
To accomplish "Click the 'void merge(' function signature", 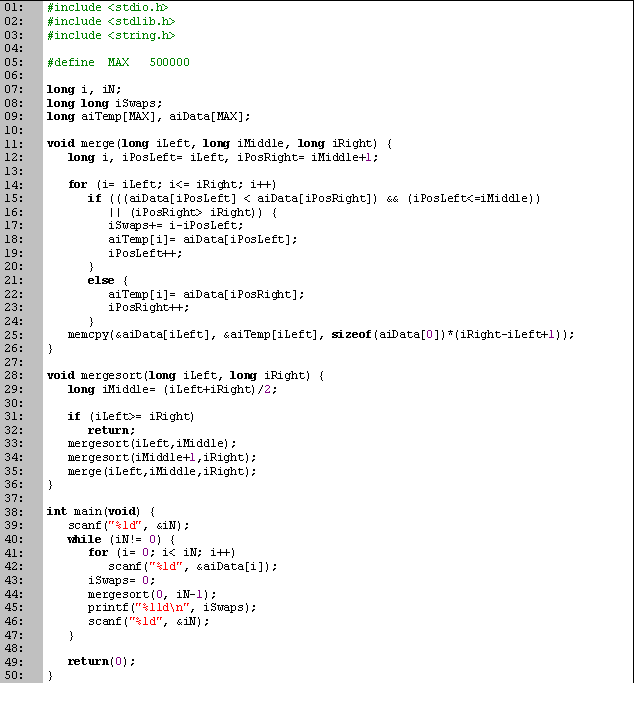I will tap(220, 144).
